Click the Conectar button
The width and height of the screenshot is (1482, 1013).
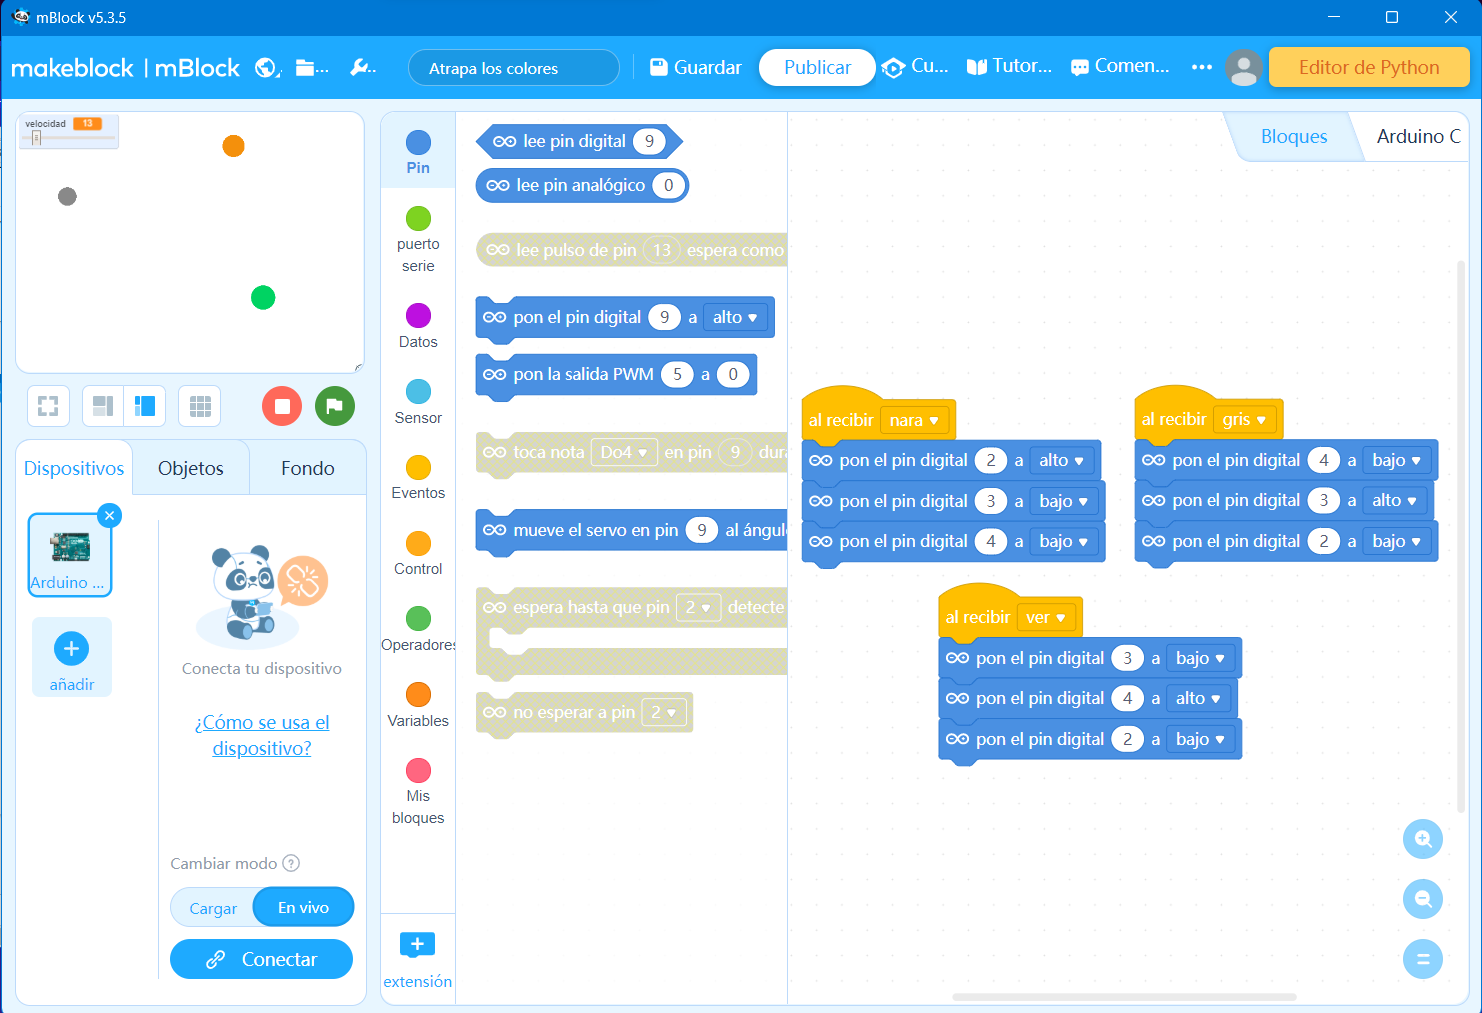(262, 959)
